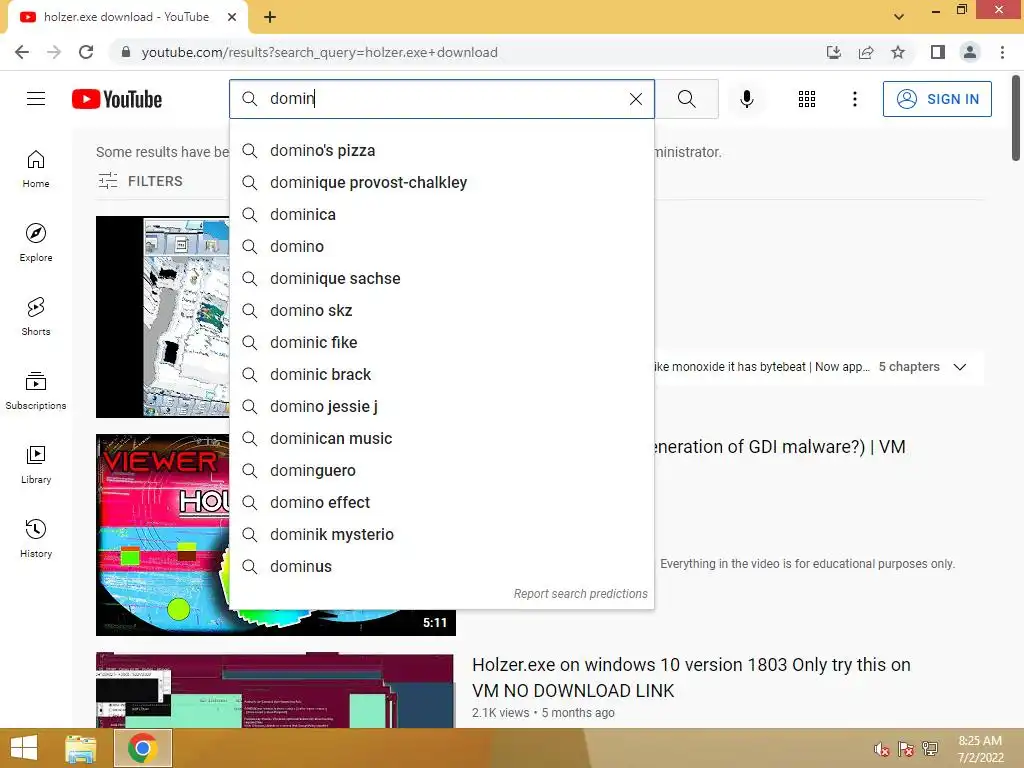
Task: Select suggestion "dominique sachse"
Action: click(x=442, y=278)
